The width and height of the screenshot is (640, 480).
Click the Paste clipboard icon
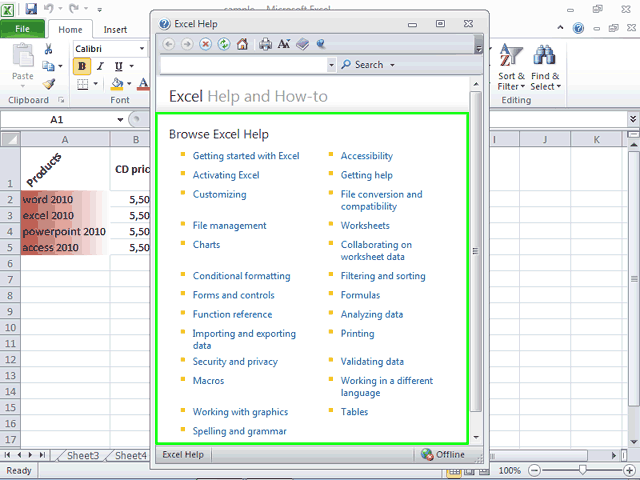(22, 56)
